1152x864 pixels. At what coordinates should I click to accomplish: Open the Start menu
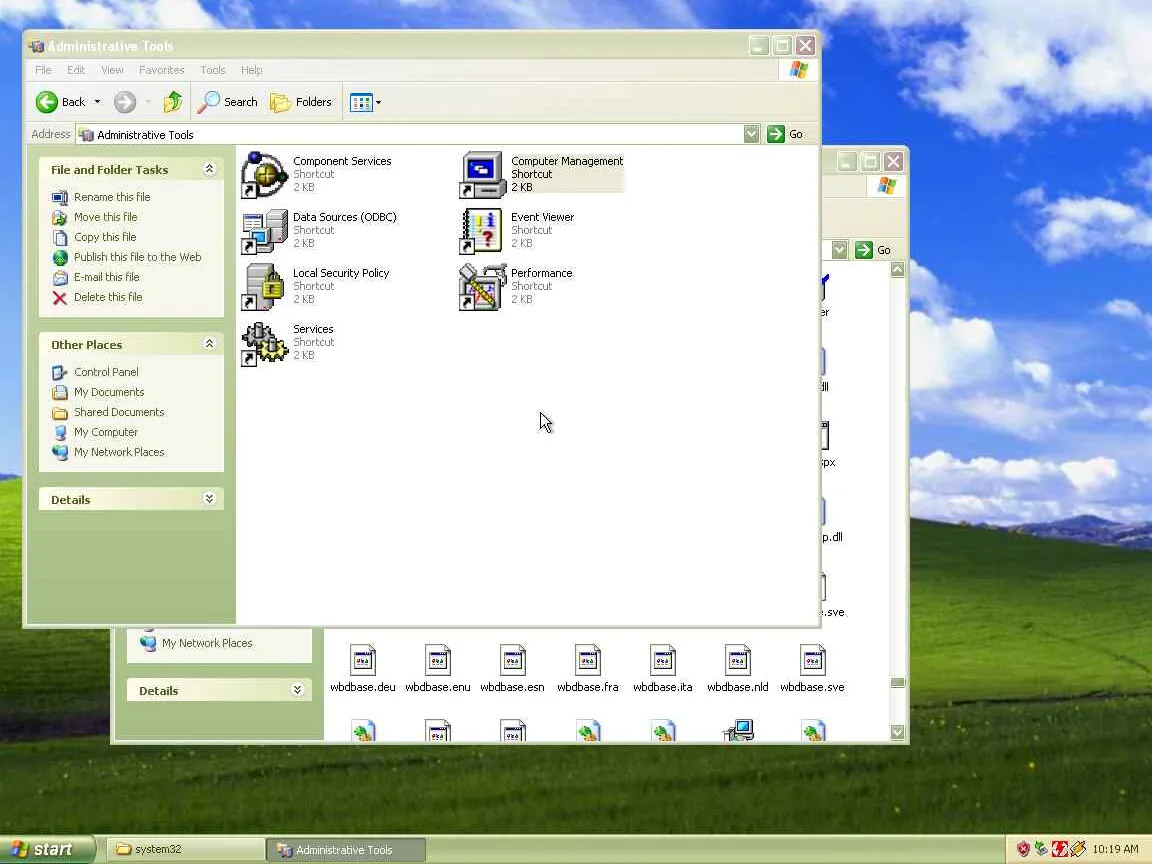[46, 849]
